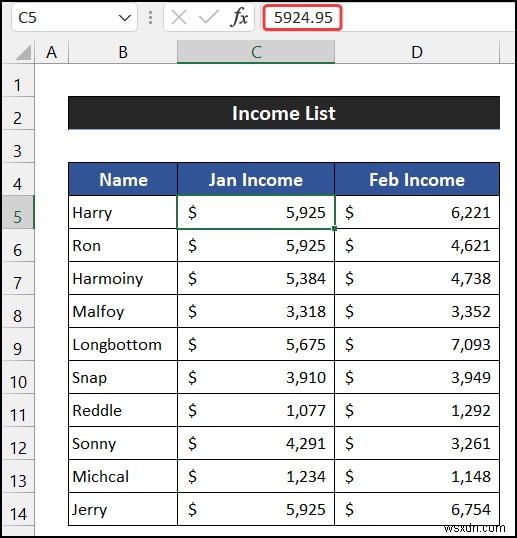The image size is (517, 538).
Task: Select the cell containing Longbottom
Action: (123, 344)
